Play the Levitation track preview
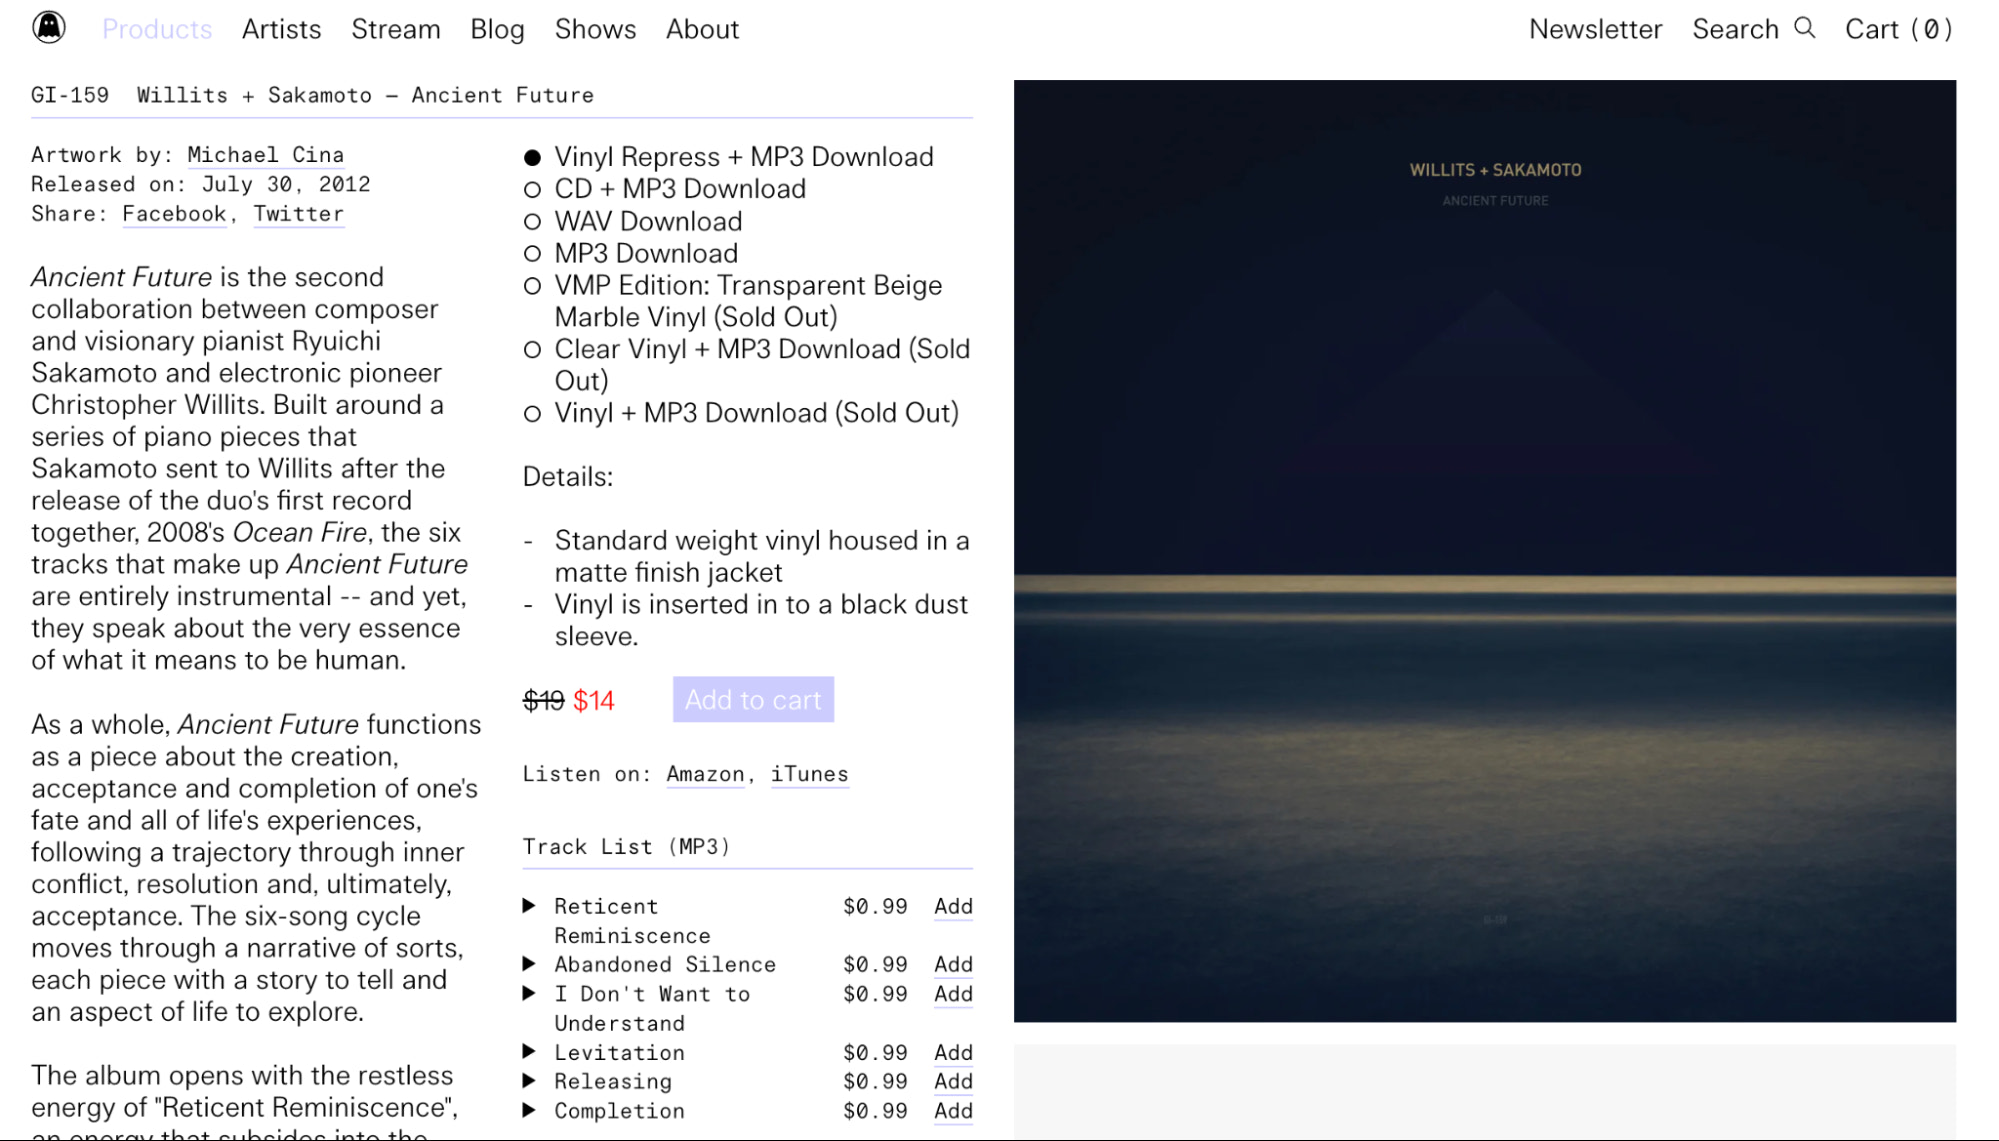 (x=529, y=1052)
